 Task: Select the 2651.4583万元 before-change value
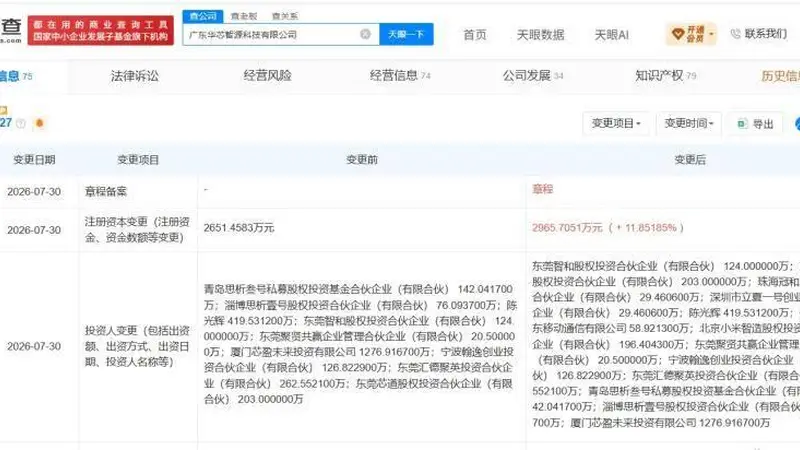point(239,228)
